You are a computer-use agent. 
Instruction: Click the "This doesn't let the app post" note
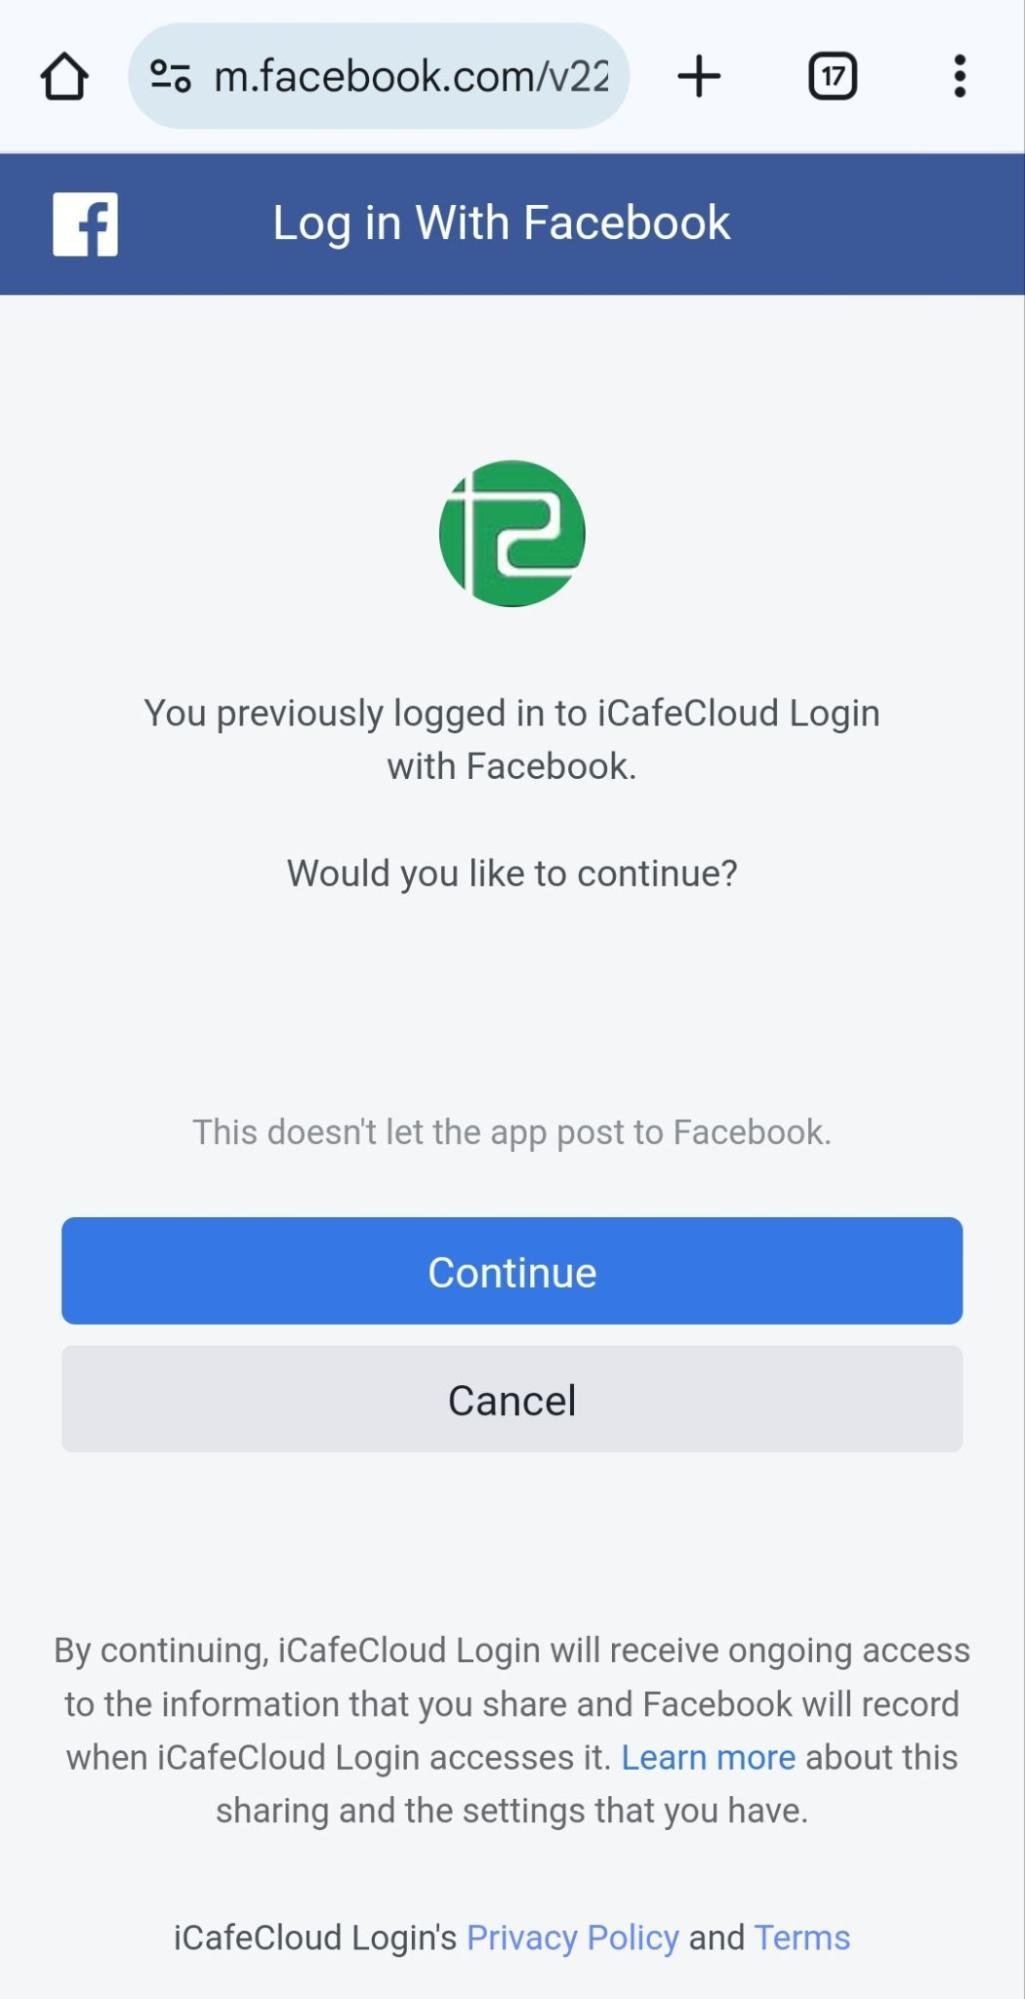click(512, 1132)
